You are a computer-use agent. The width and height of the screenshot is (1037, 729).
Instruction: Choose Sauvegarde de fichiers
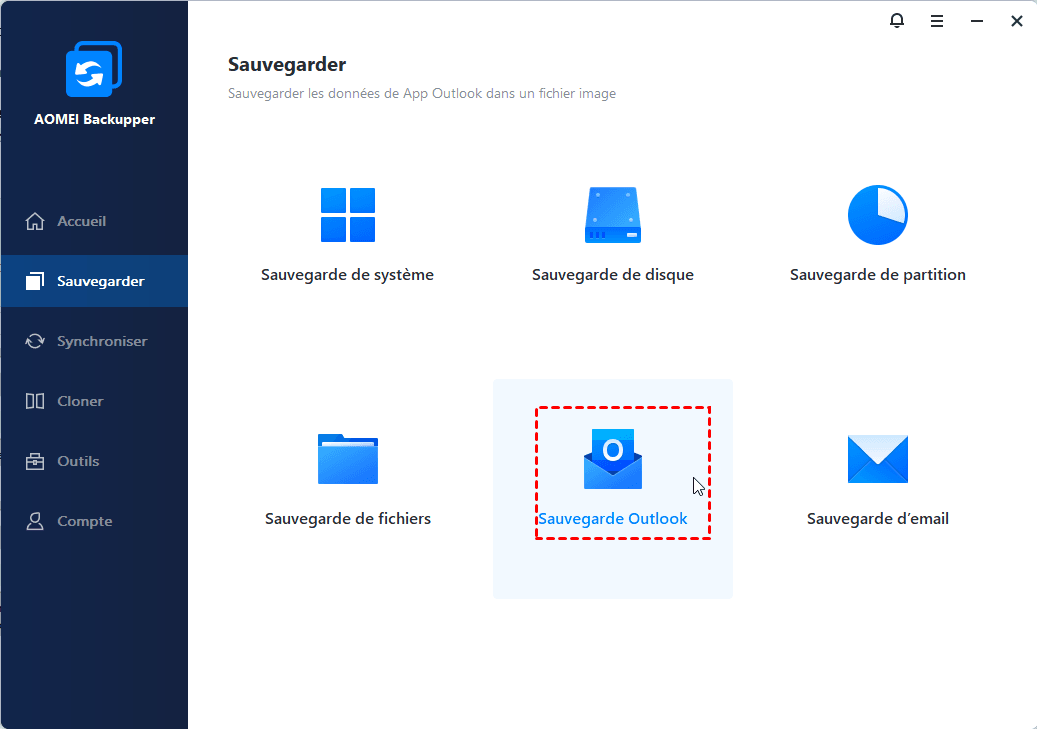click(x=348, y=519)
